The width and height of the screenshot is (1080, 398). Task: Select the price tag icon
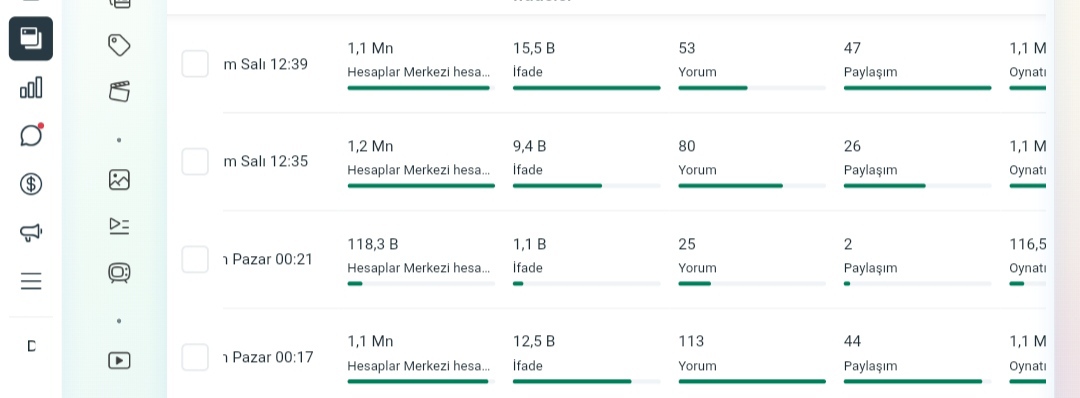[119, 45]
